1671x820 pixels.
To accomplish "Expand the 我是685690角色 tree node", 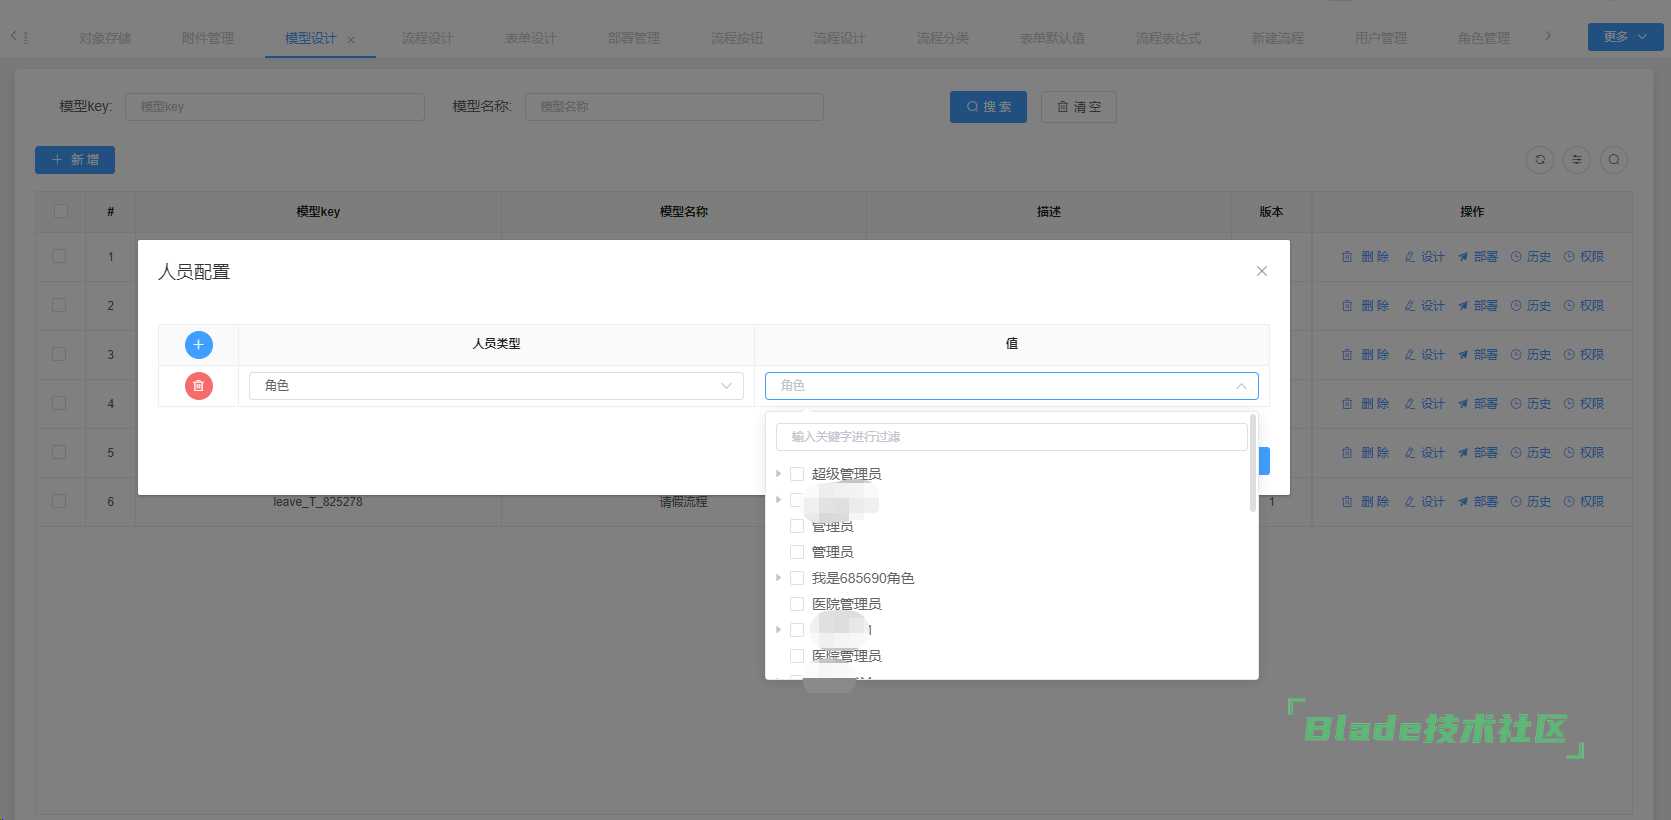I will click(x=778, y=578).
